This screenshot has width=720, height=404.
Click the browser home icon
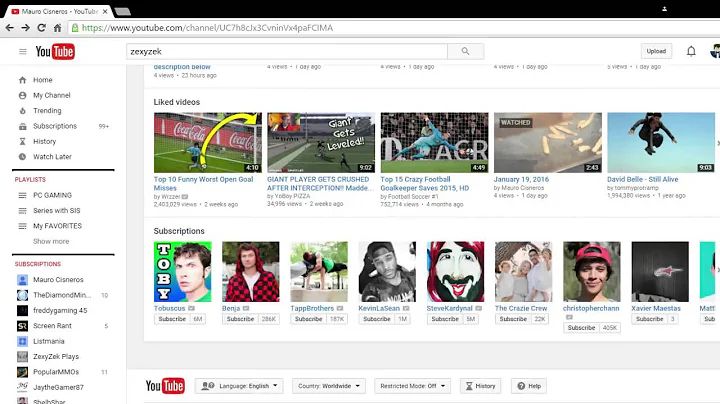[x=57, y=28]
